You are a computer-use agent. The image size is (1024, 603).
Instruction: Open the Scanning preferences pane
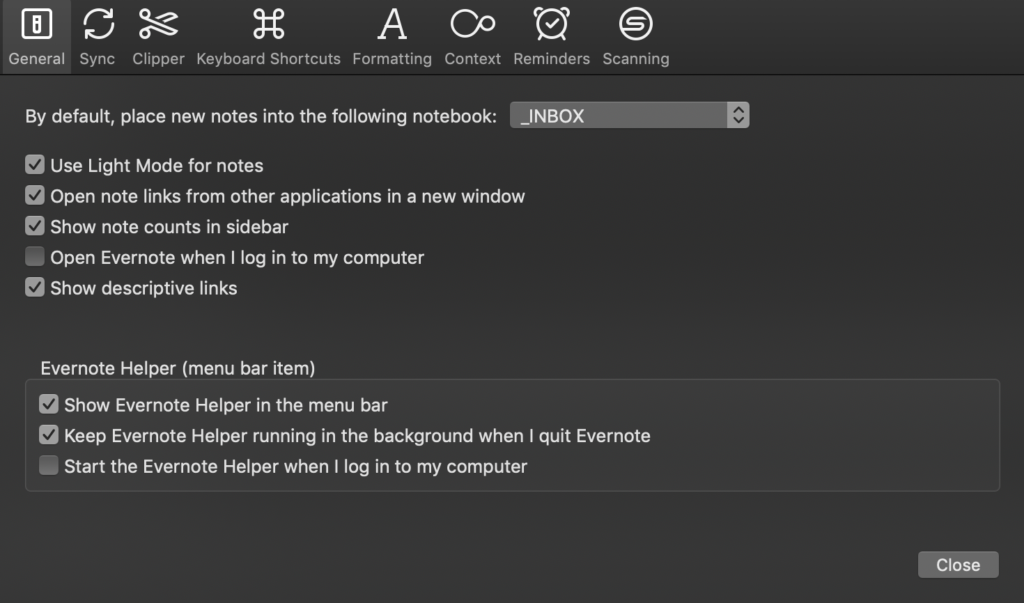[x=635, y=37]
